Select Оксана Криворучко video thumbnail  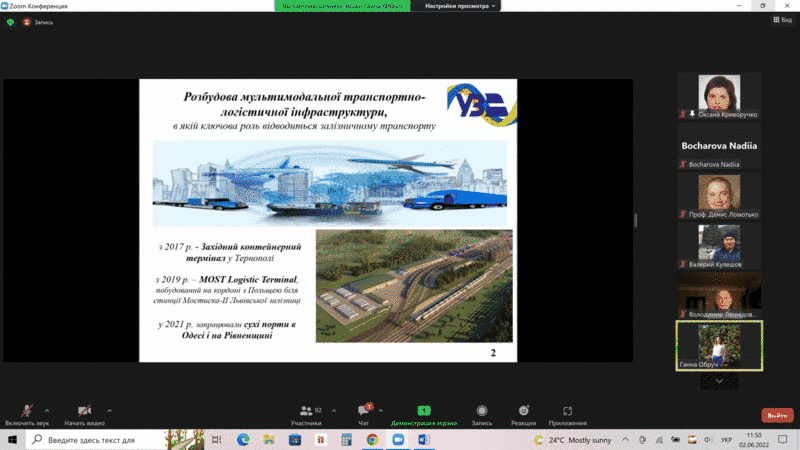tap(719, 96)
